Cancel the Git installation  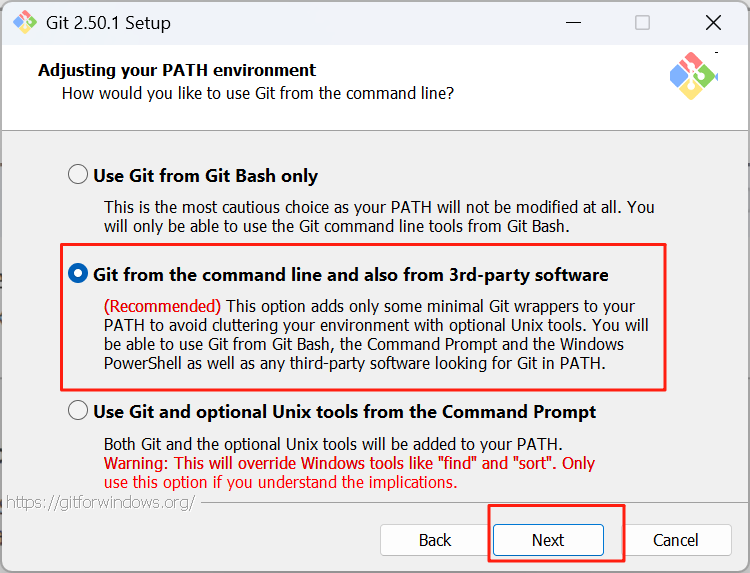pyautogui.click(x=675, y=540)
